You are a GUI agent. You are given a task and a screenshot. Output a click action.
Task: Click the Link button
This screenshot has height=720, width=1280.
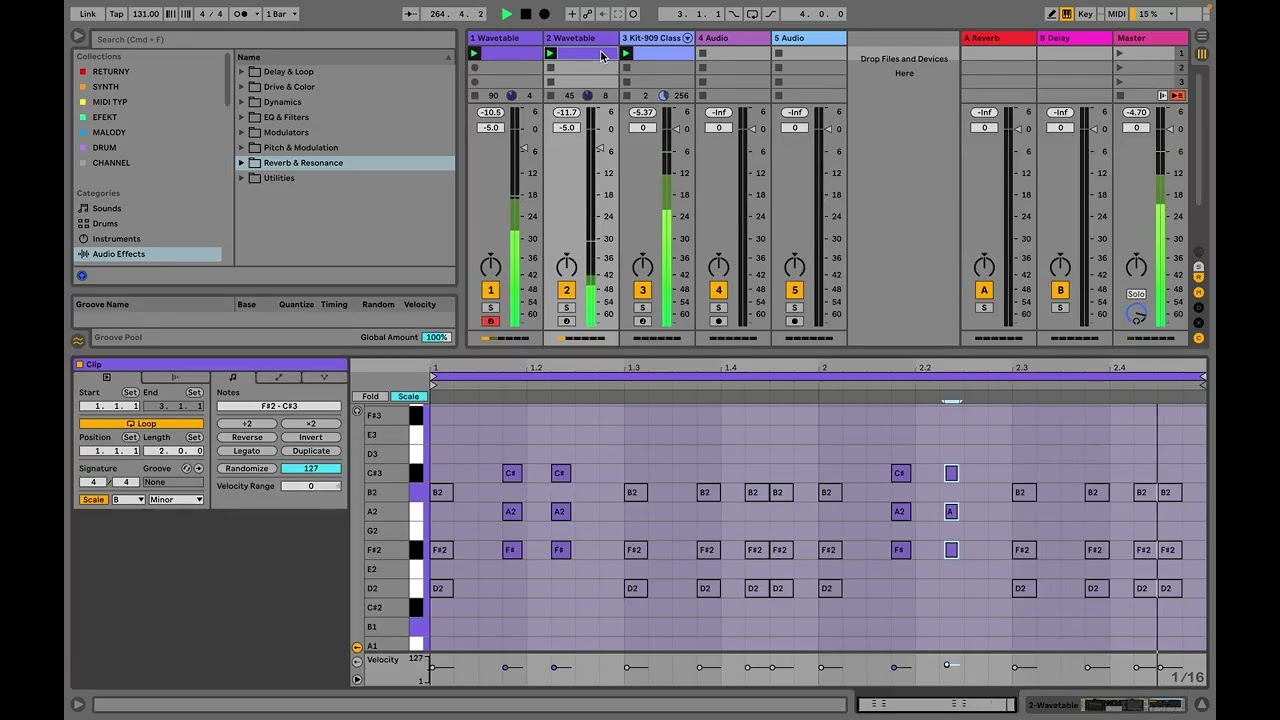coord(88,14)
